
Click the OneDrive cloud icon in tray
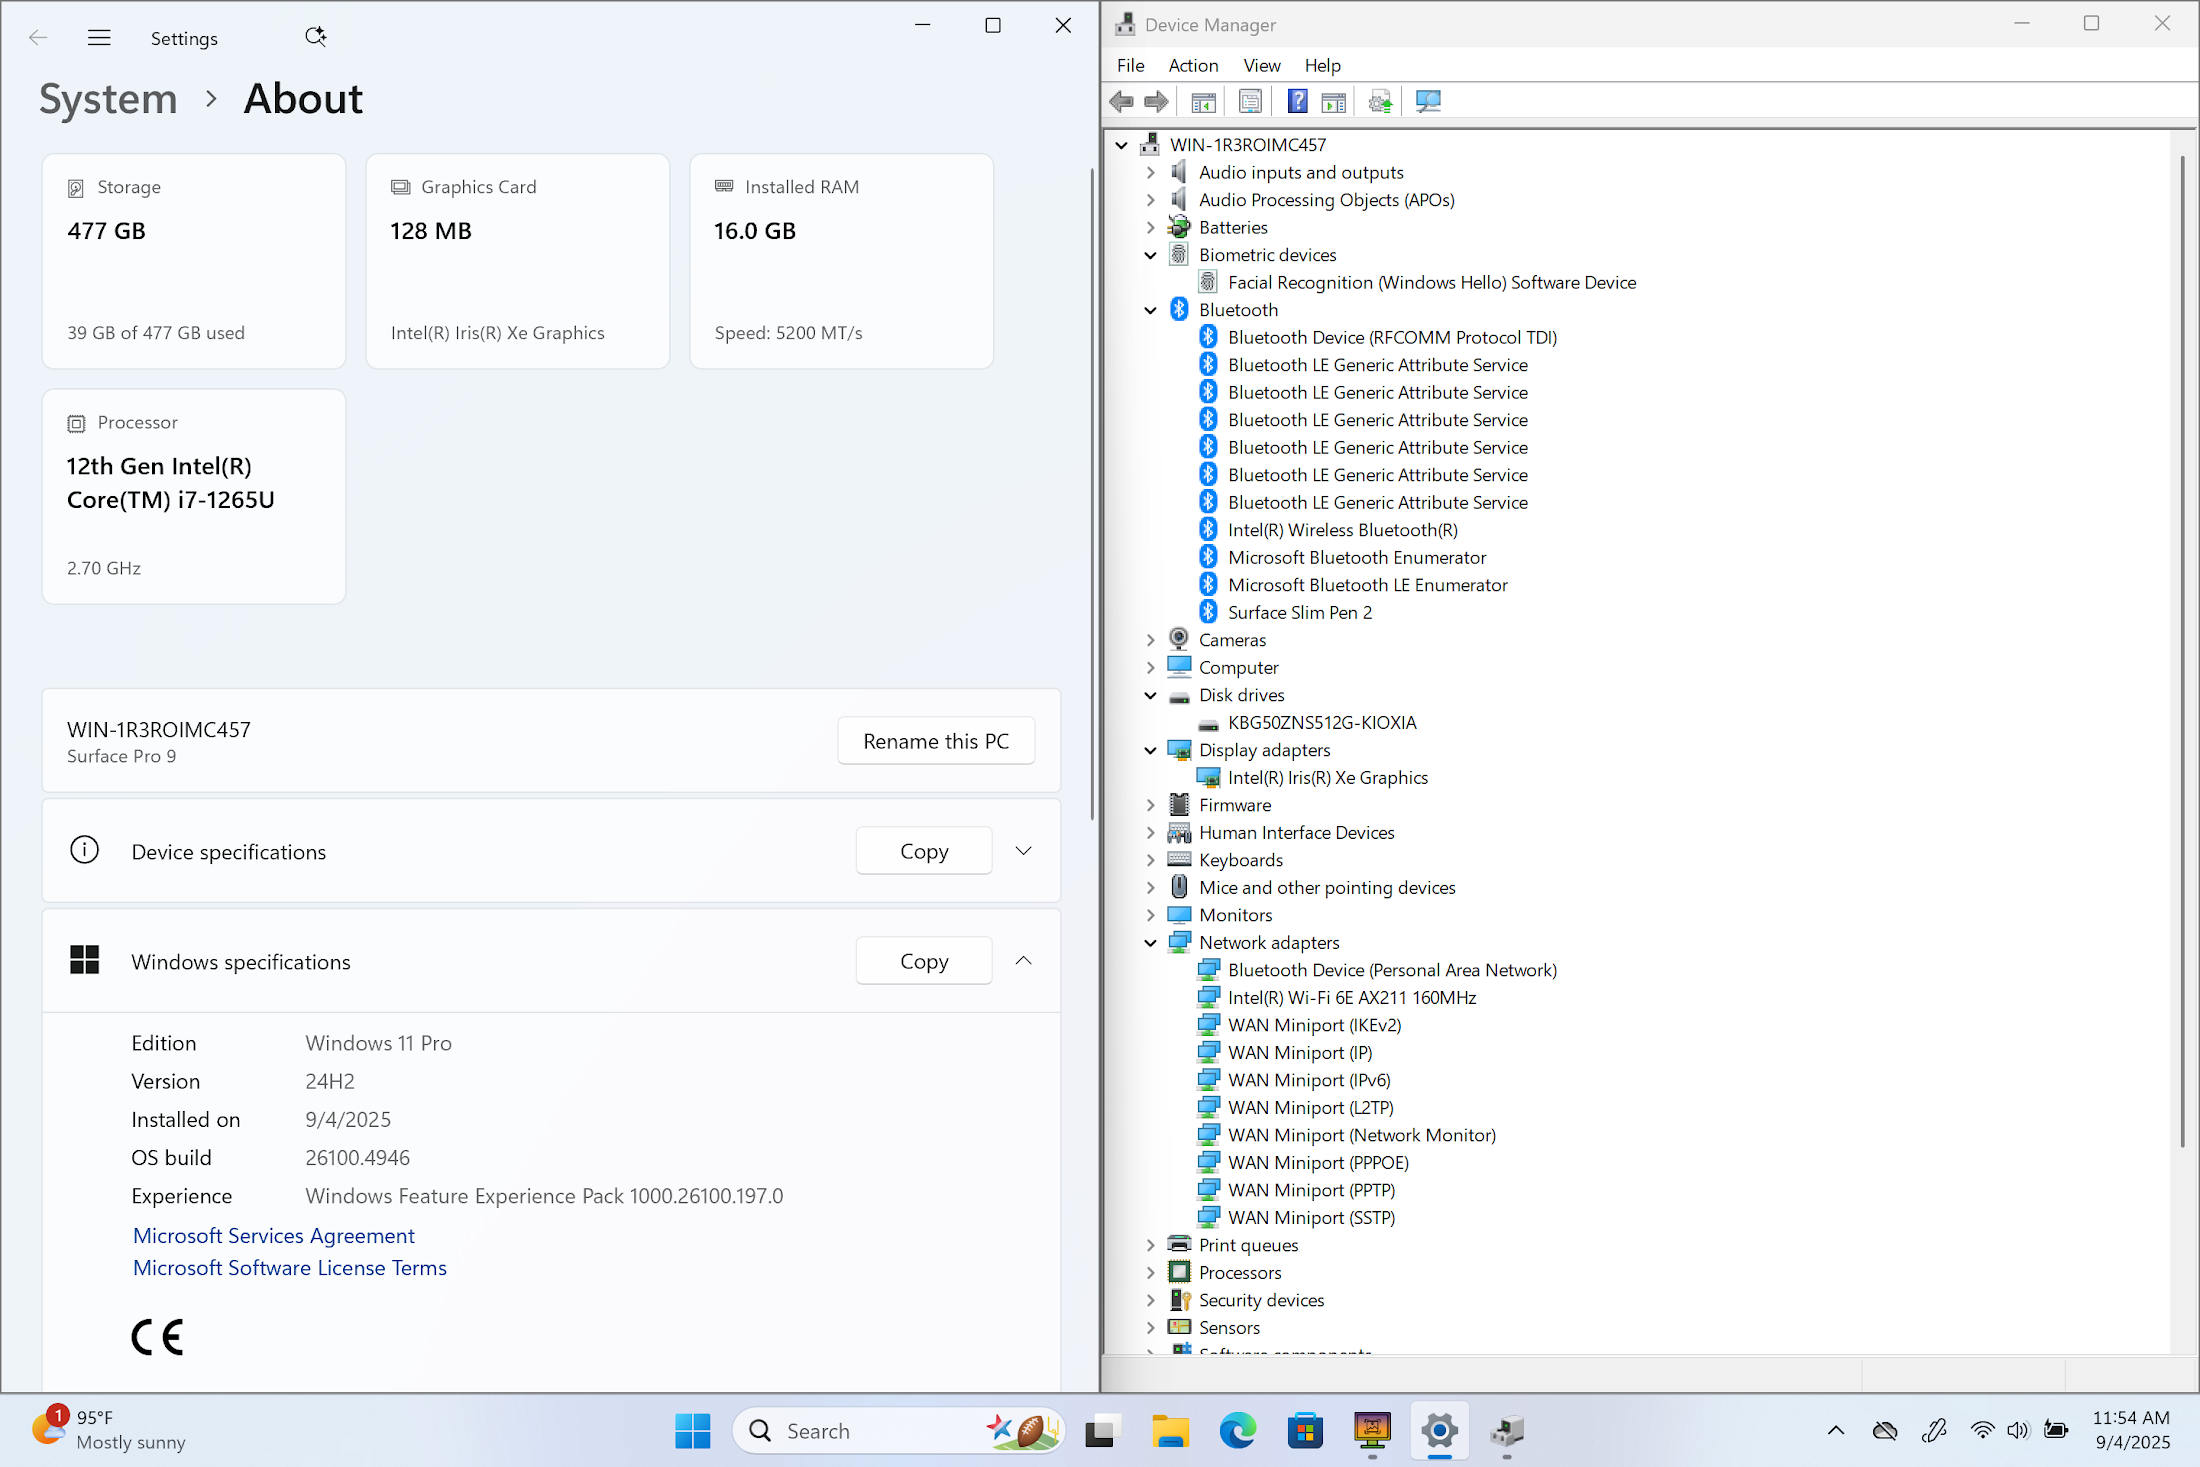[x=1885, y=1431]
